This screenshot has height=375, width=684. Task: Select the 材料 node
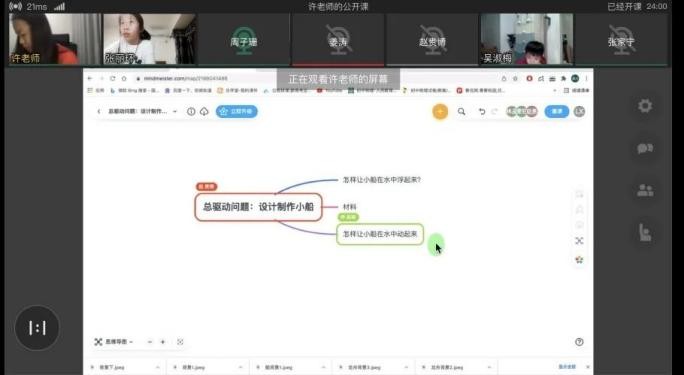click(350, 207)
